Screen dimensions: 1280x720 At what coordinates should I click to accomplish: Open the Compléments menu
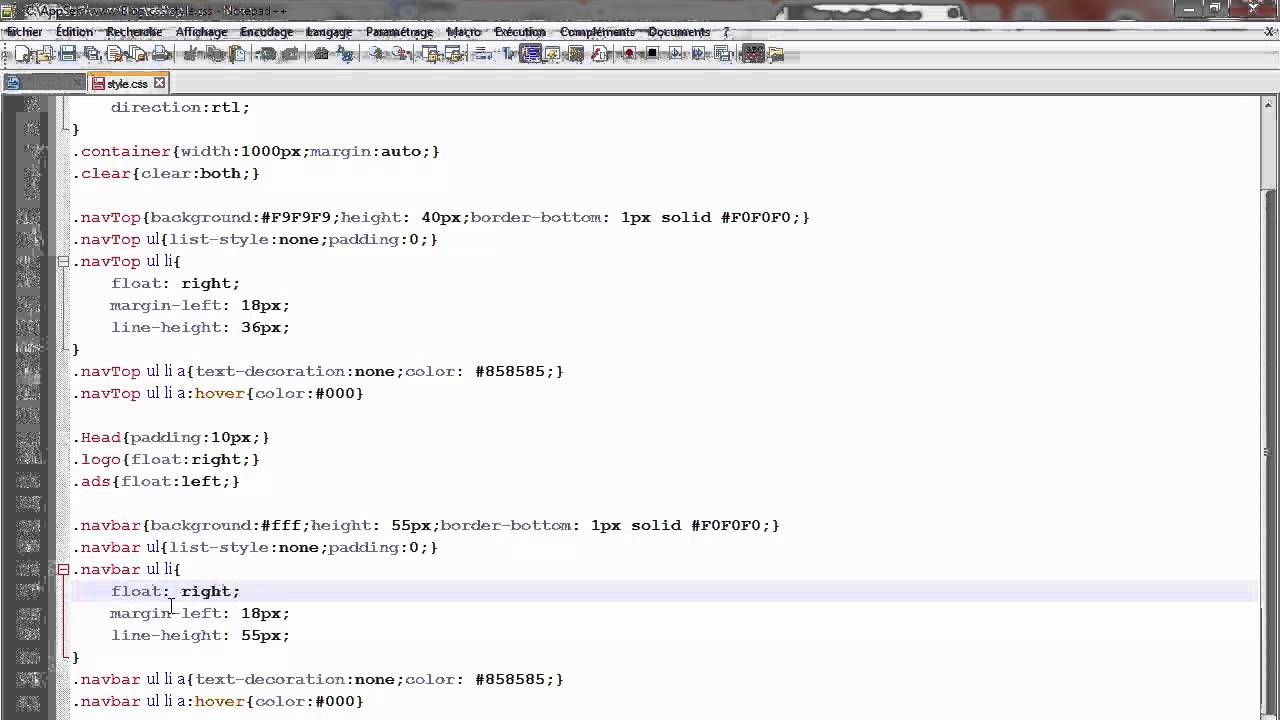coord(597,32)
